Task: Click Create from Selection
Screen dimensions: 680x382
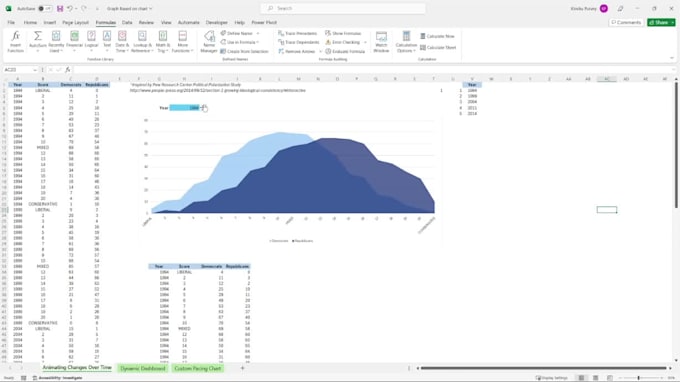Action: [x=244, y=52]
